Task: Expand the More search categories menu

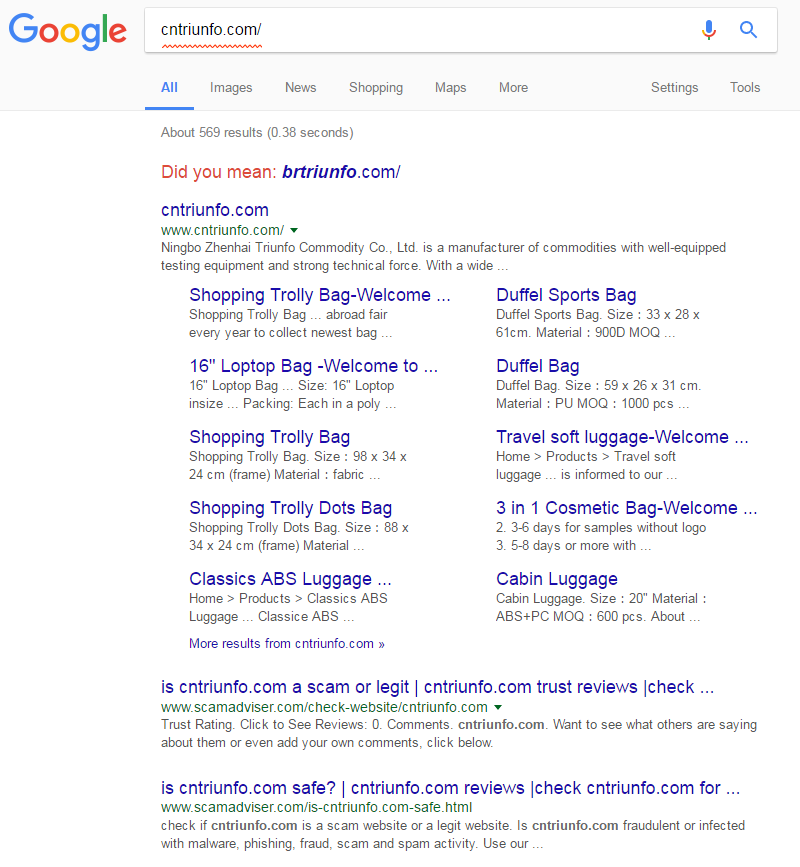Action: (514, 87)
